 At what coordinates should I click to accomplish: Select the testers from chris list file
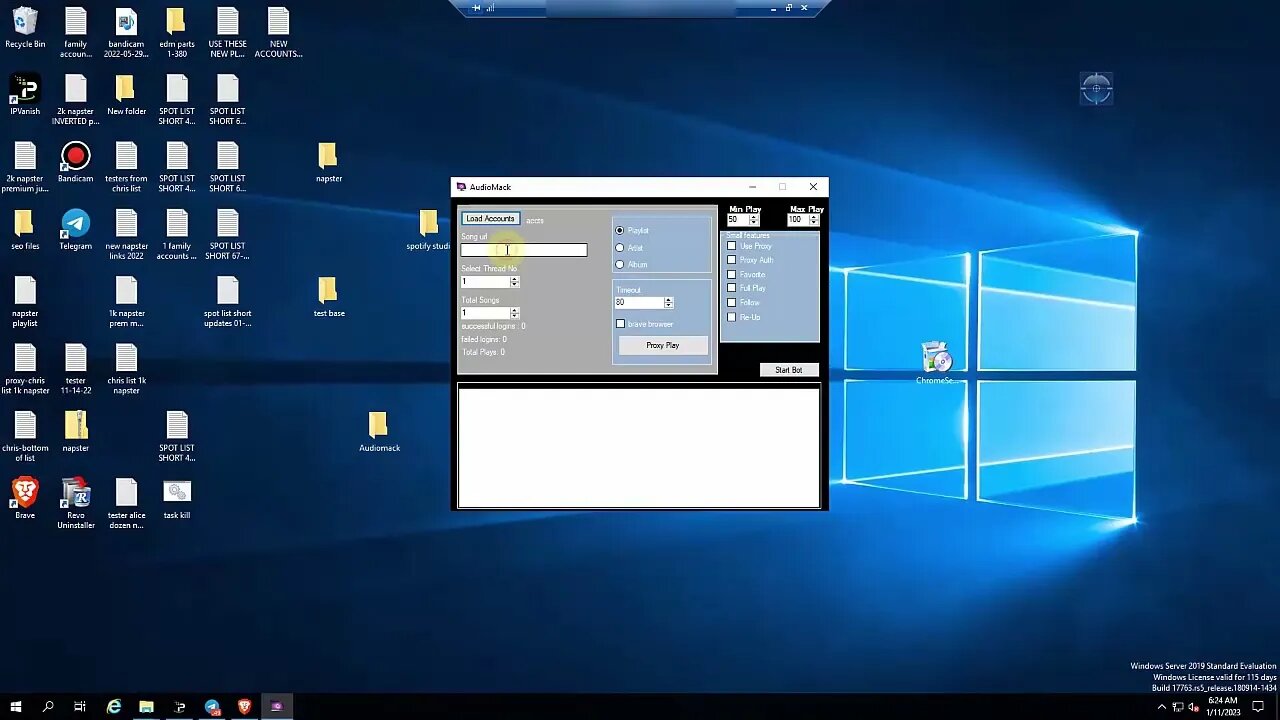coord(126,166)
